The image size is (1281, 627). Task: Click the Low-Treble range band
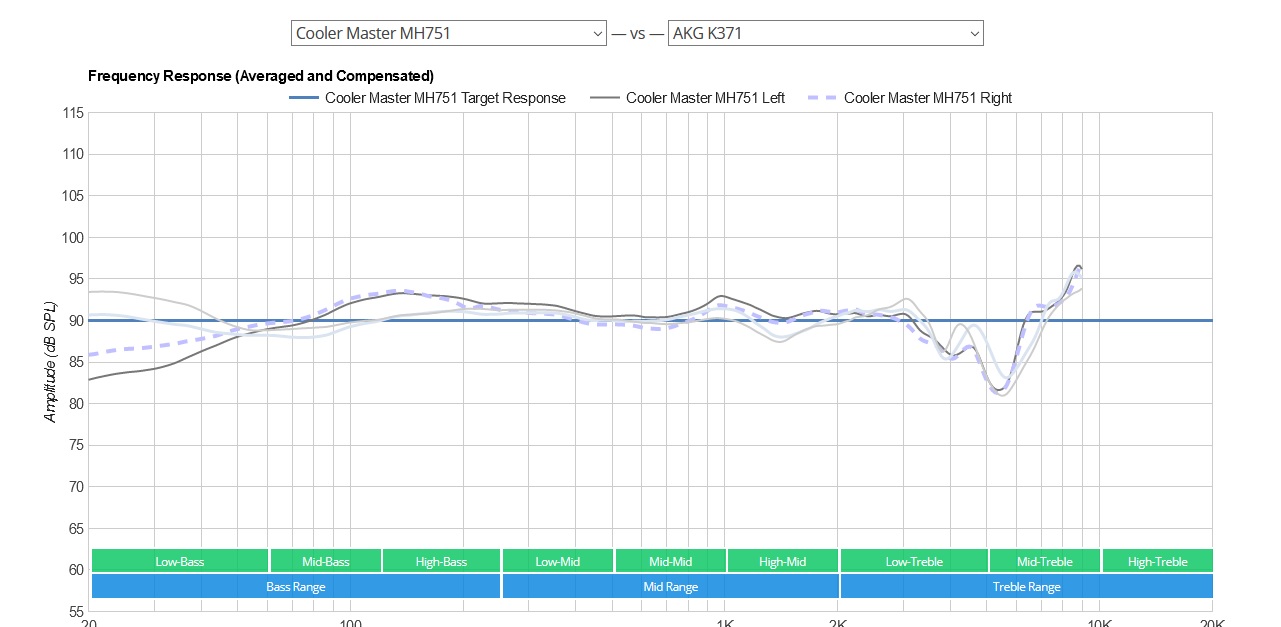(x=914, y=561)
